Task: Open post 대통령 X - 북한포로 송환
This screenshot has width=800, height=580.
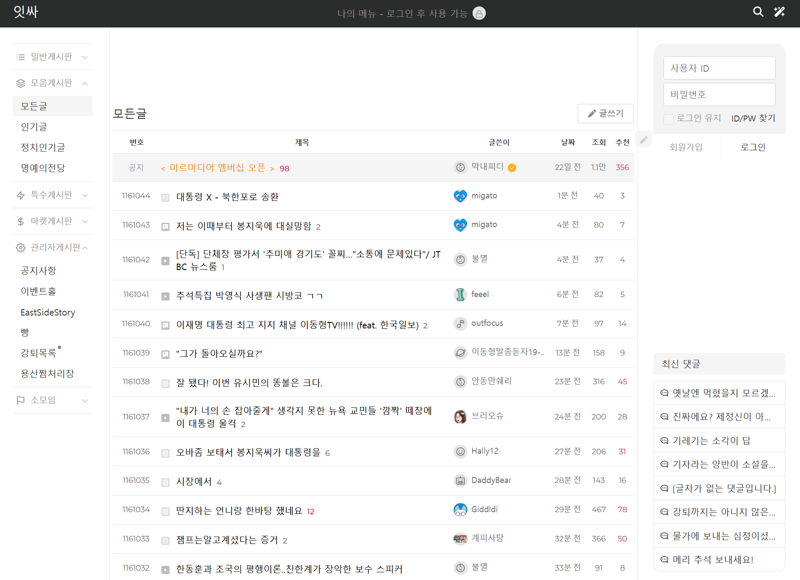Action: point(227,197)
